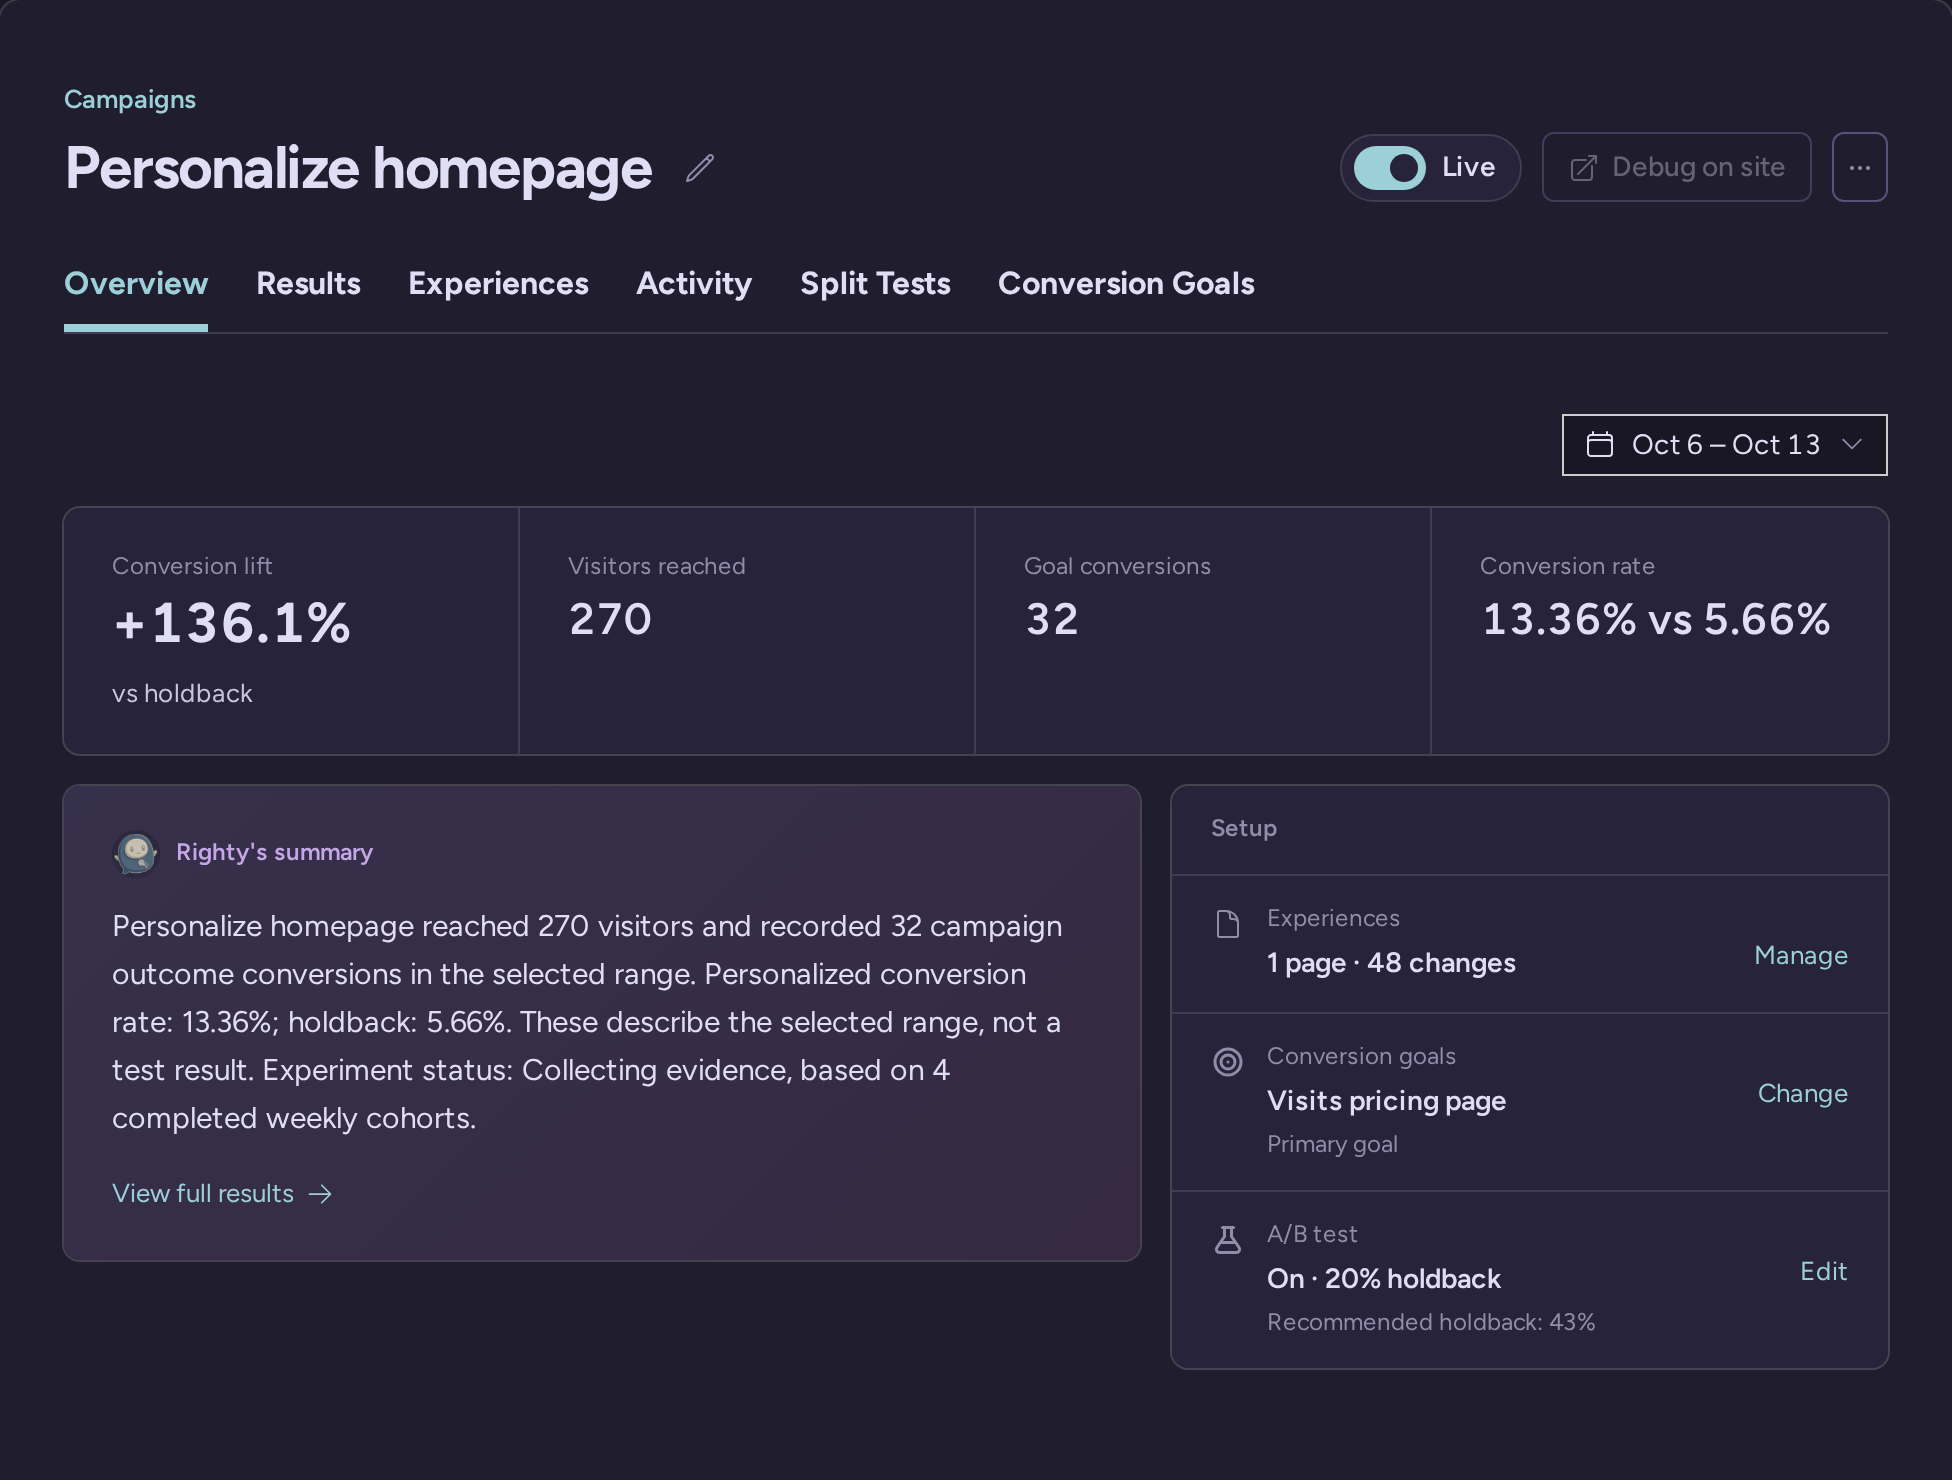This screenshot has height=1480, width=1952.
Task: Click the Goal conversions value 32
Action: coord(1052,619)
